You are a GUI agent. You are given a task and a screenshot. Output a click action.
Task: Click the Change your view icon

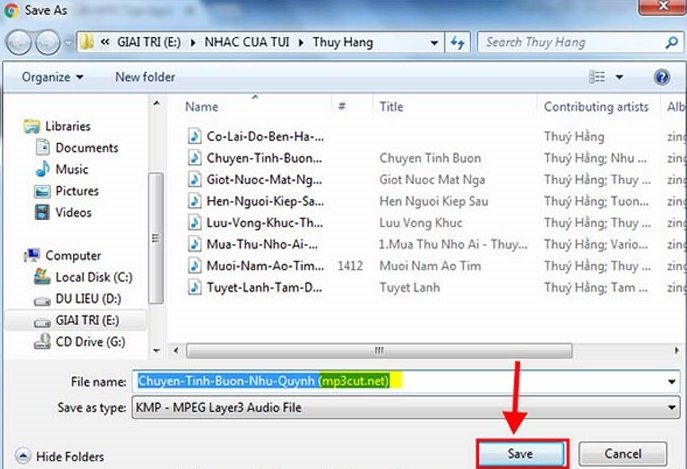(x=597, y=77)
